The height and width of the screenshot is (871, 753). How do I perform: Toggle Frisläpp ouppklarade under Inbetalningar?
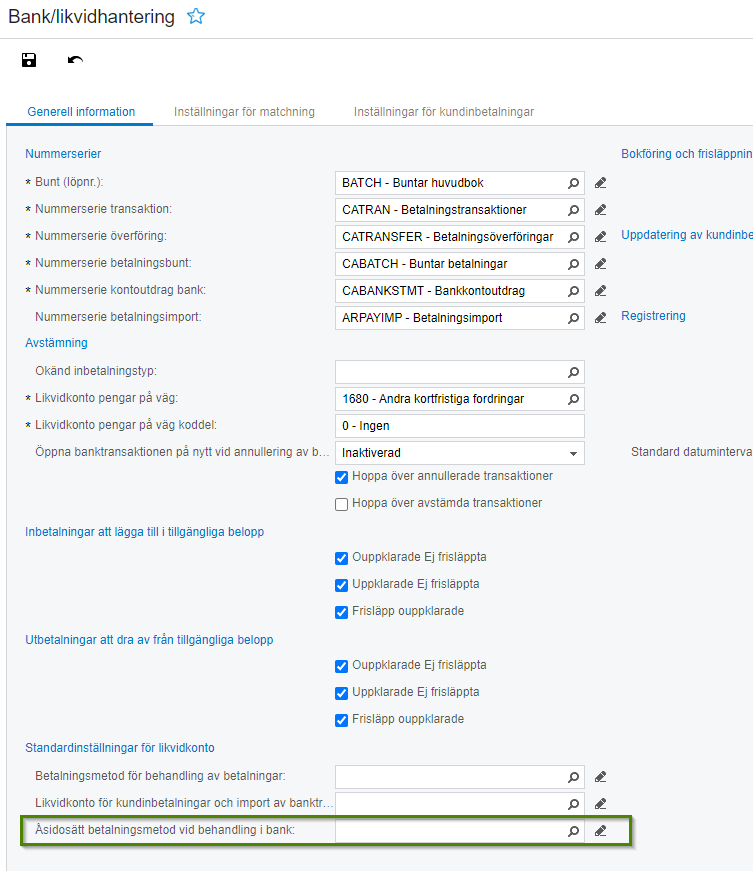point(342,612)
